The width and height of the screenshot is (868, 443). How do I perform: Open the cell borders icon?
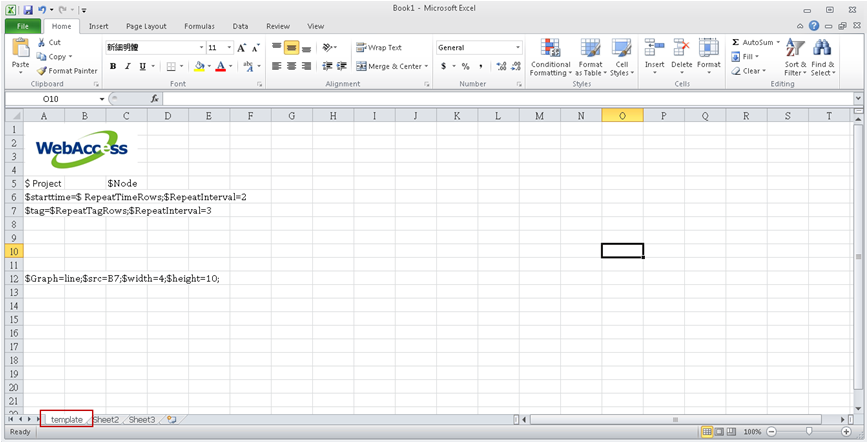click(171, 66)
